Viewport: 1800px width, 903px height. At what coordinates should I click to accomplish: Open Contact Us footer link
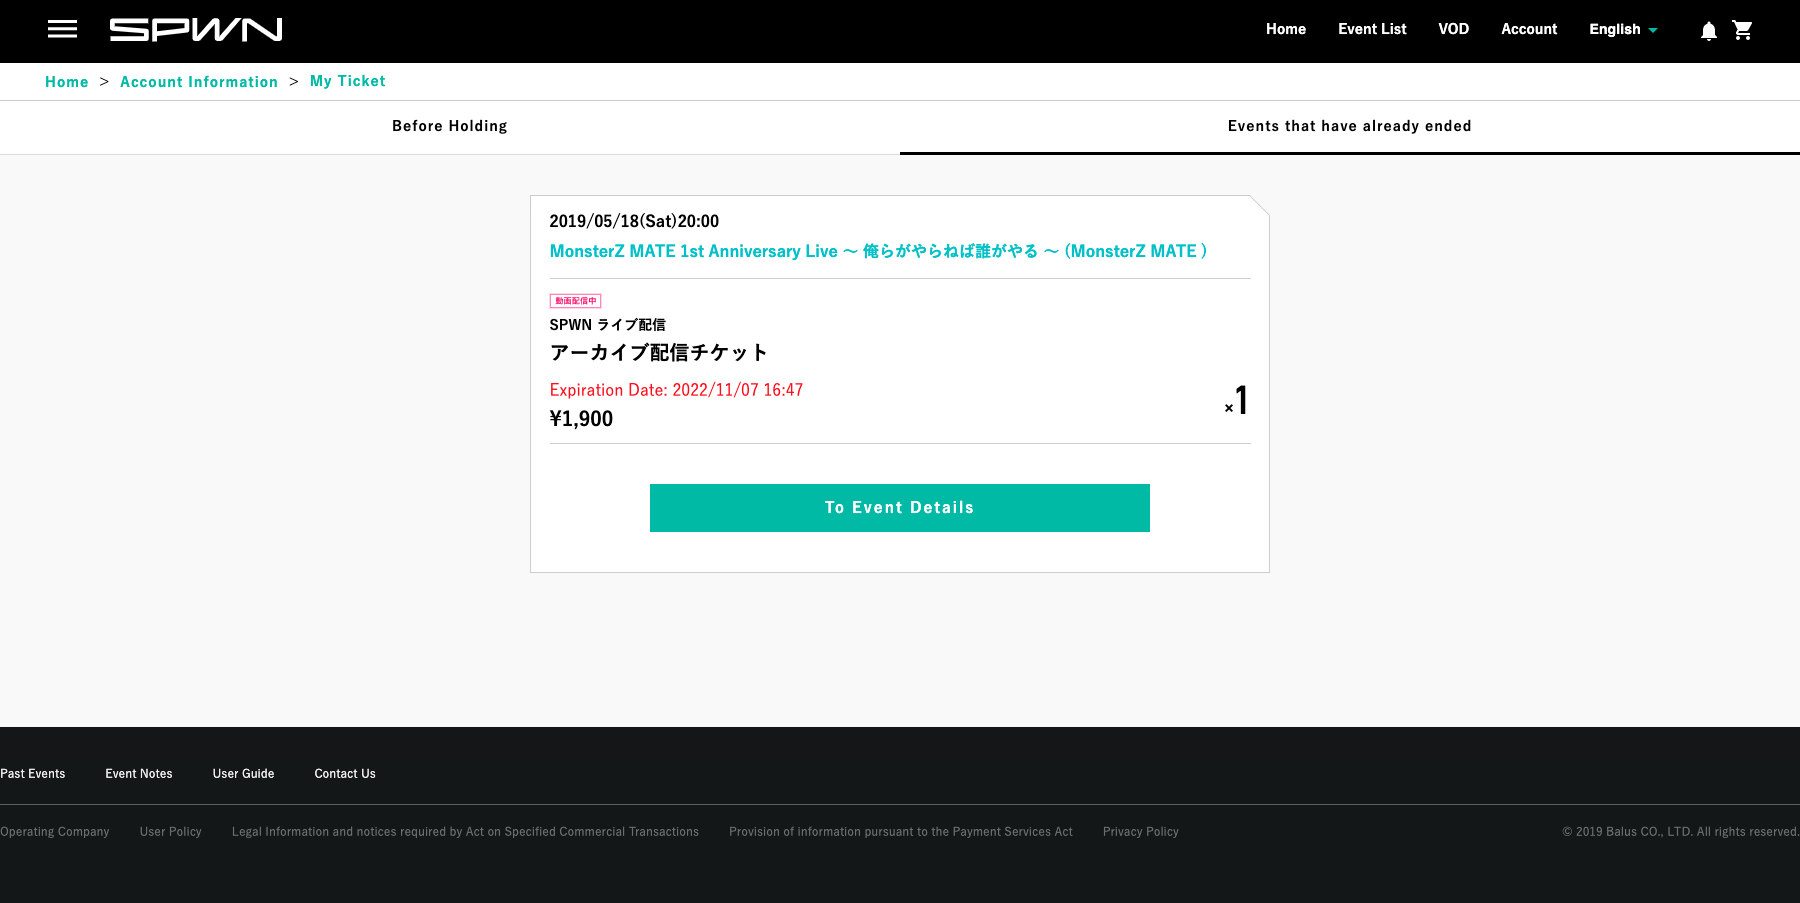click(345, 774)
